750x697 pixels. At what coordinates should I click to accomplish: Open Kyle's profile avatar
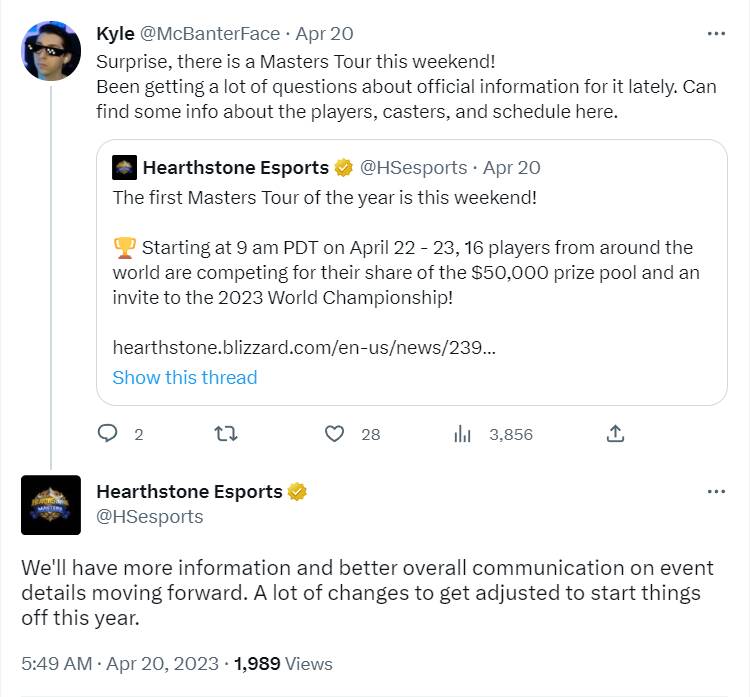pos(51,51)
